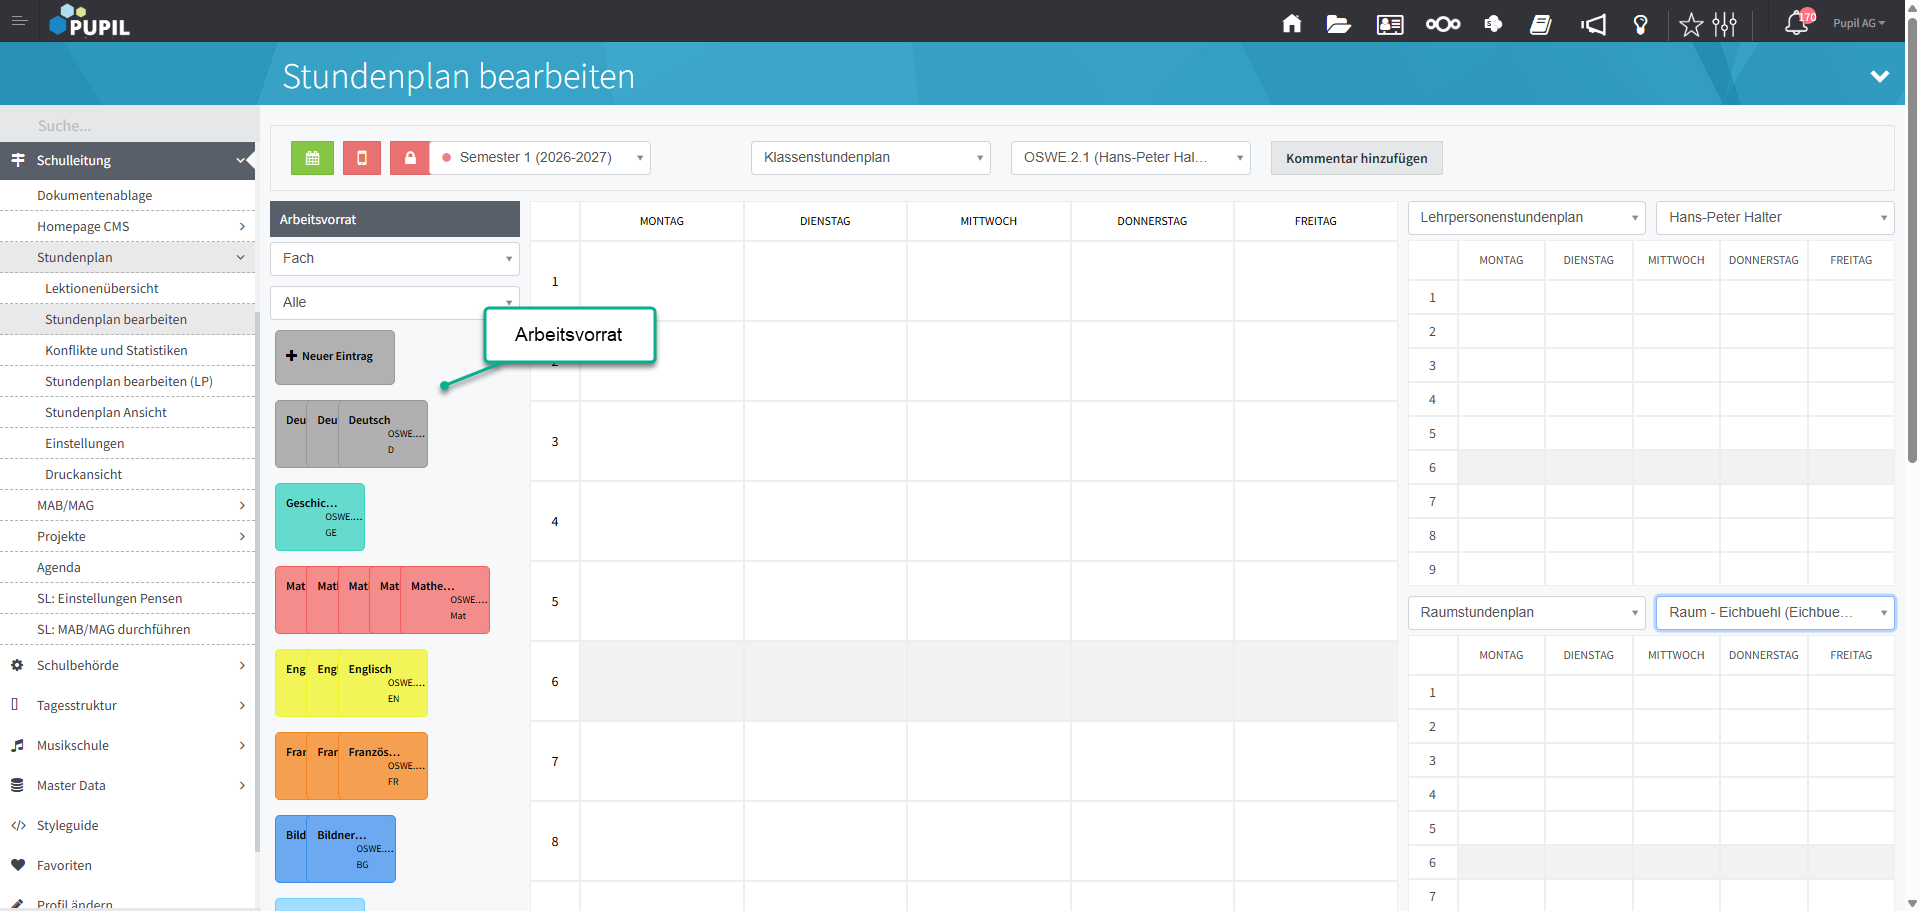Viewport: 1920px width, 911px height.
Task: Open the OSWE.2.1 class dropdown
Action: [1130, 158]
